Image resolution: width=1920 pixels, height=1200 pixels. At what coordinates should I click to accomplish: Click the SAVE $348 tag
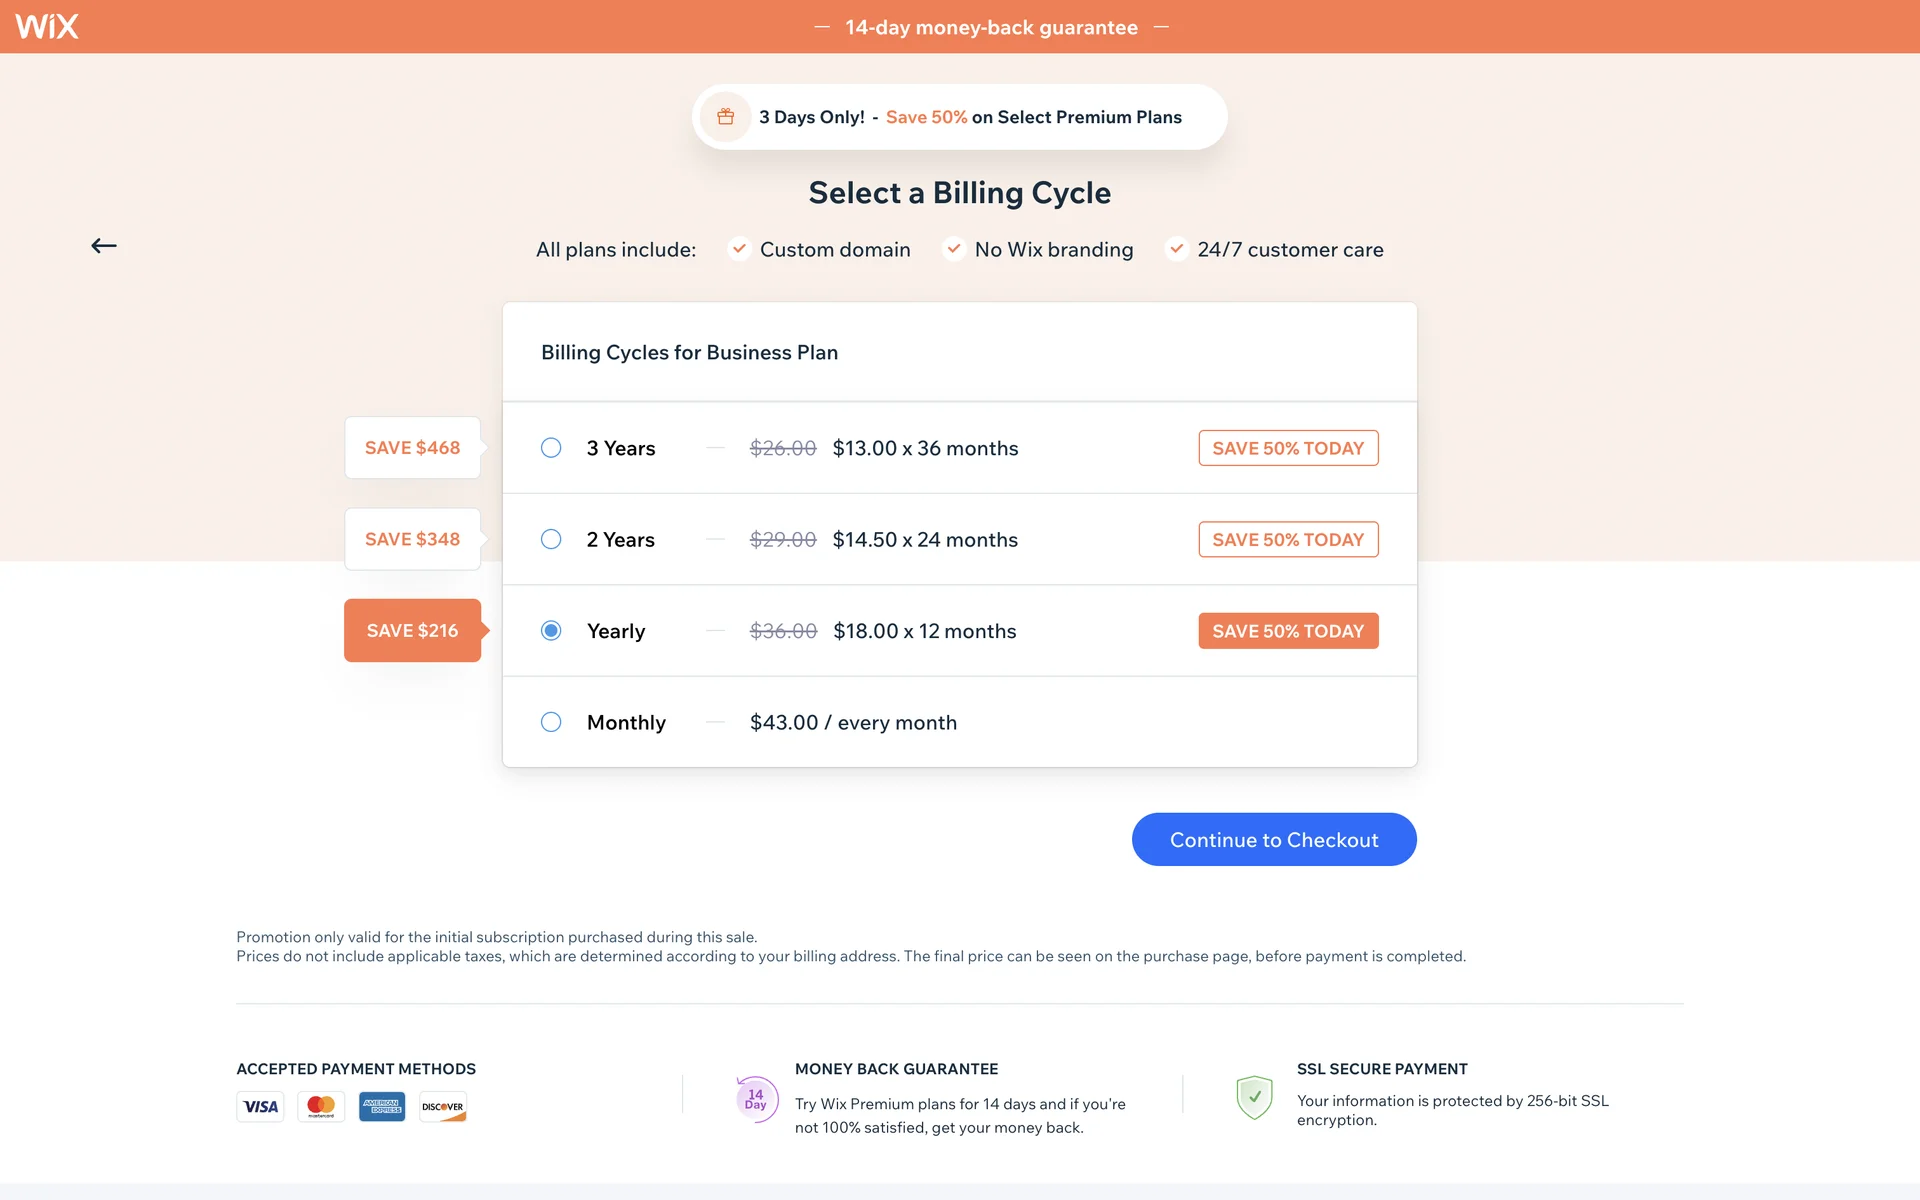point(412,539)
